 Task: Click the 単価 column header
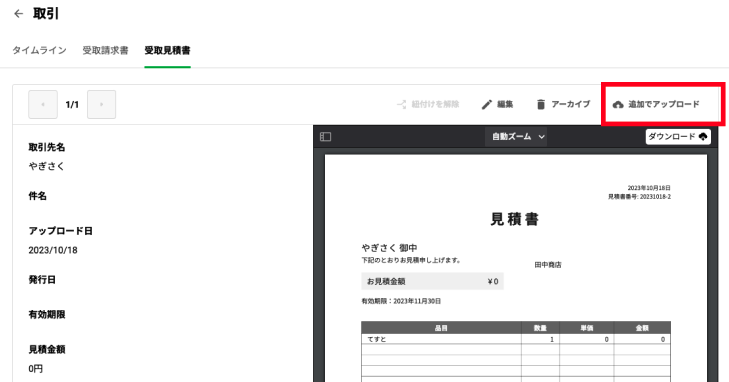(x=587, y=328)
